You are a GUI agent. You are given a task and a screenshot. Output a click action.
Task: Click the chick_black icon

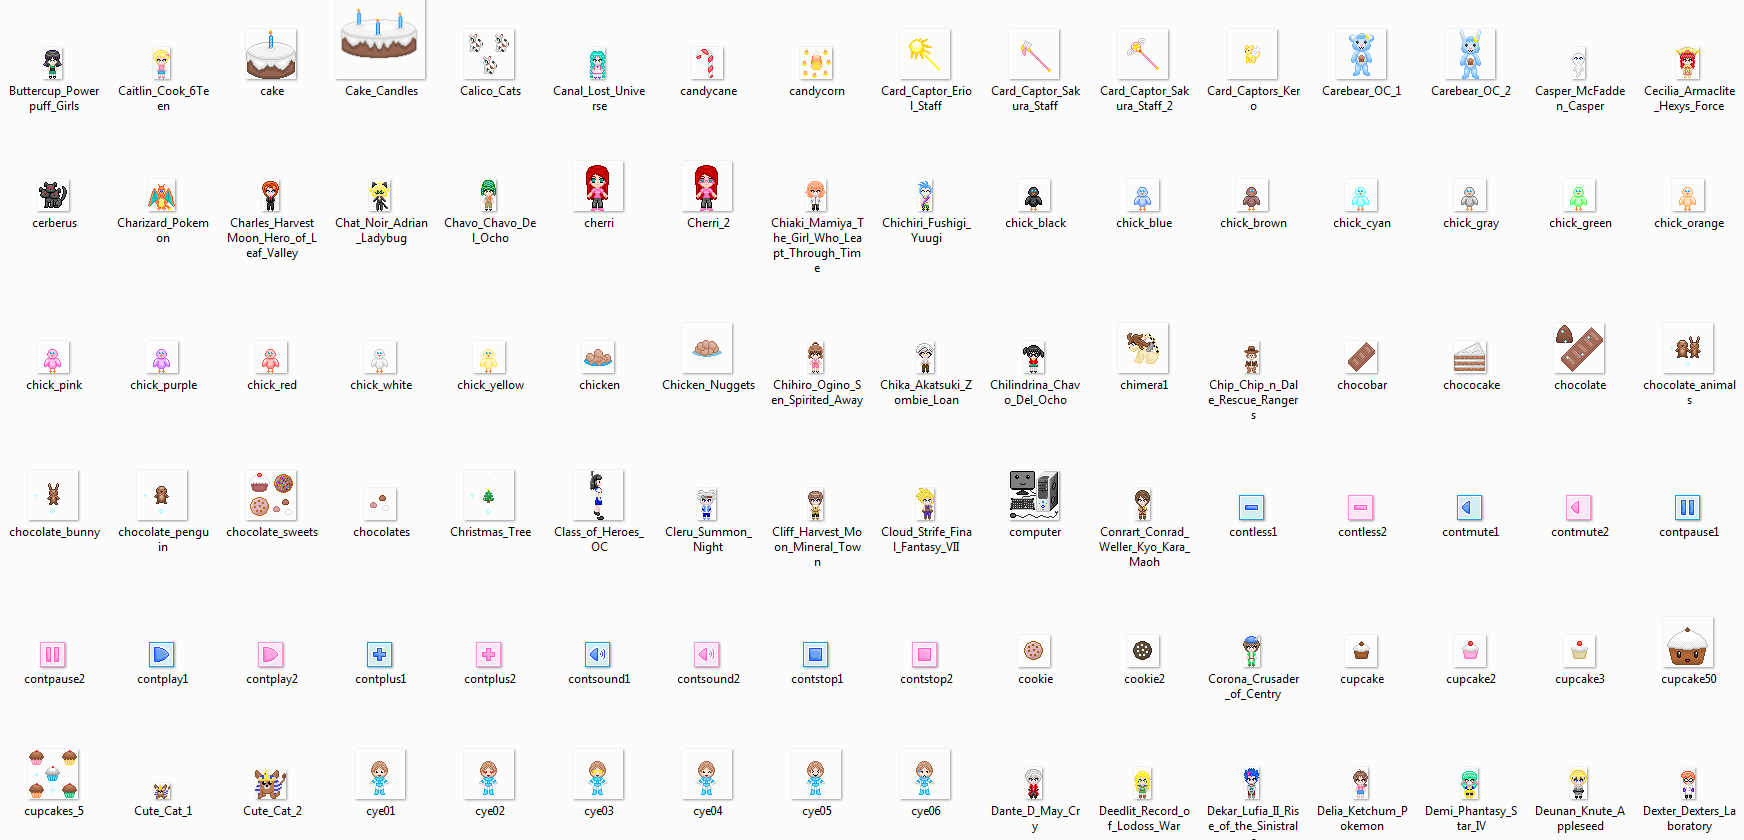[x=1034, y=195]
